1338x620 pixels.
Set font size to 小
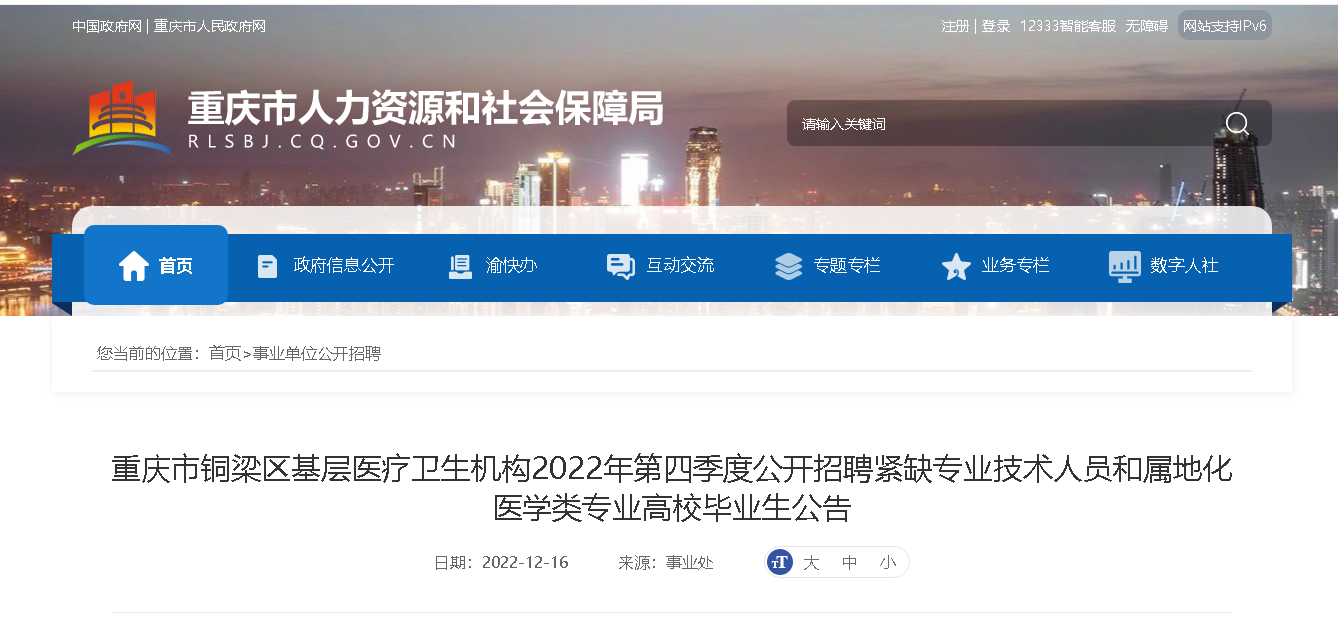[888, 563]
